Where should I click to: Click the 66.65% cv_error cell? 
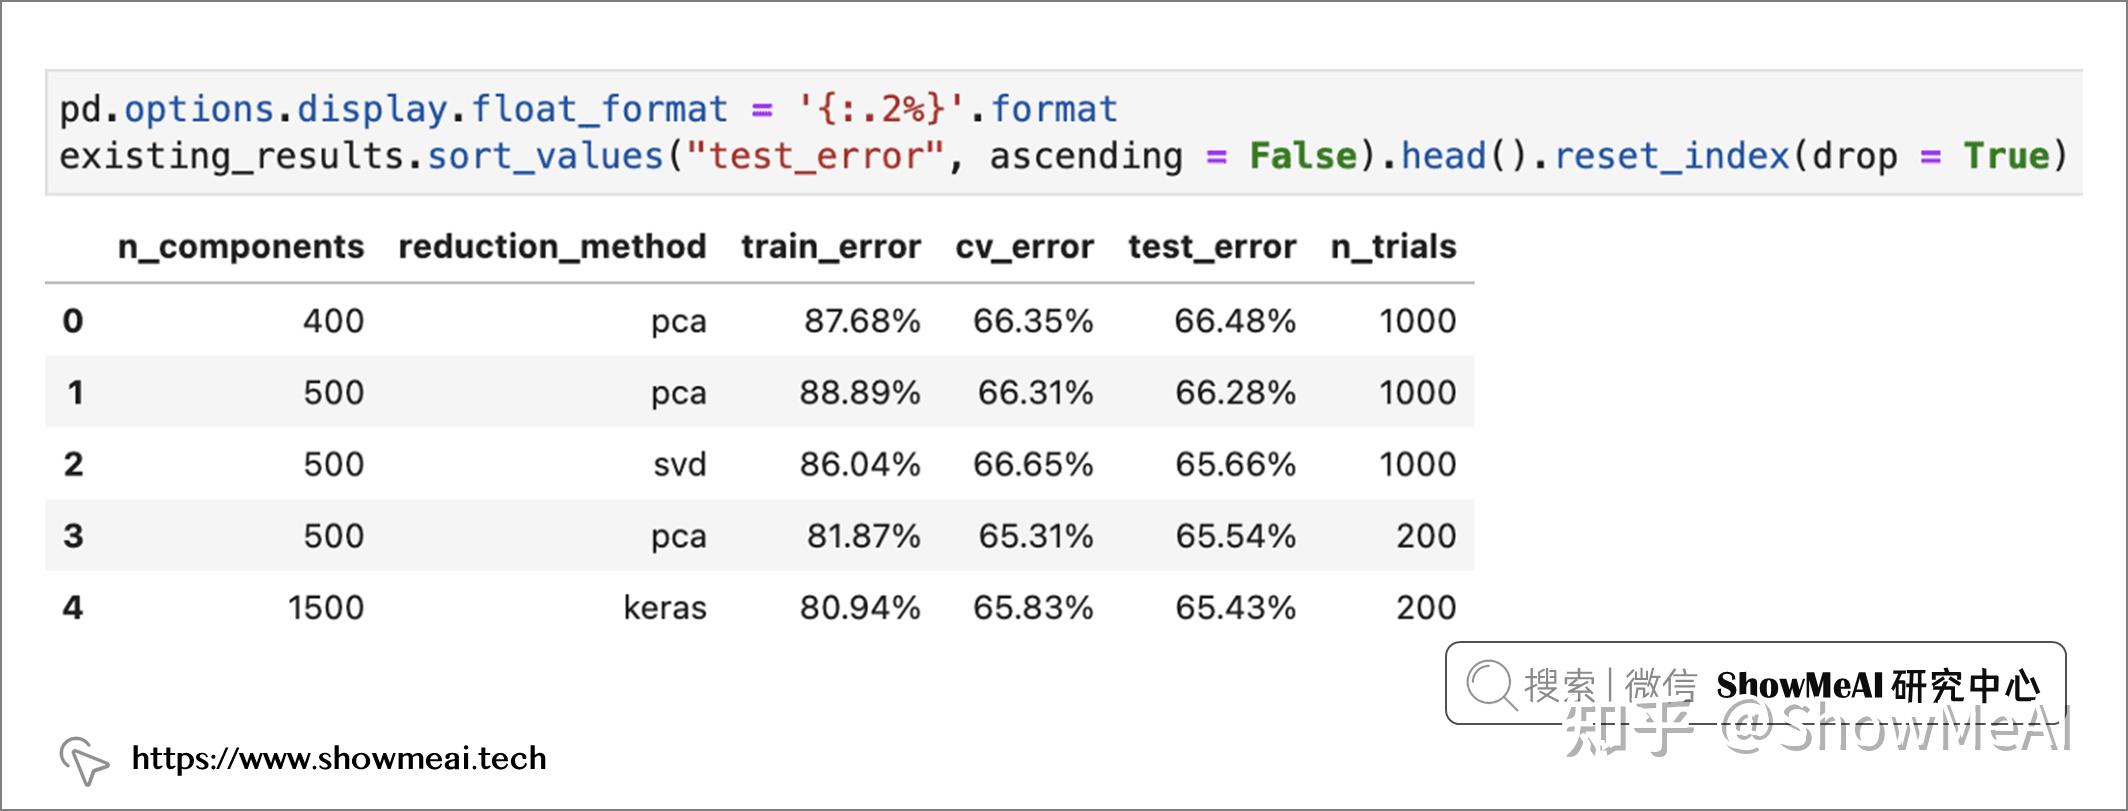pos(1033,465)
